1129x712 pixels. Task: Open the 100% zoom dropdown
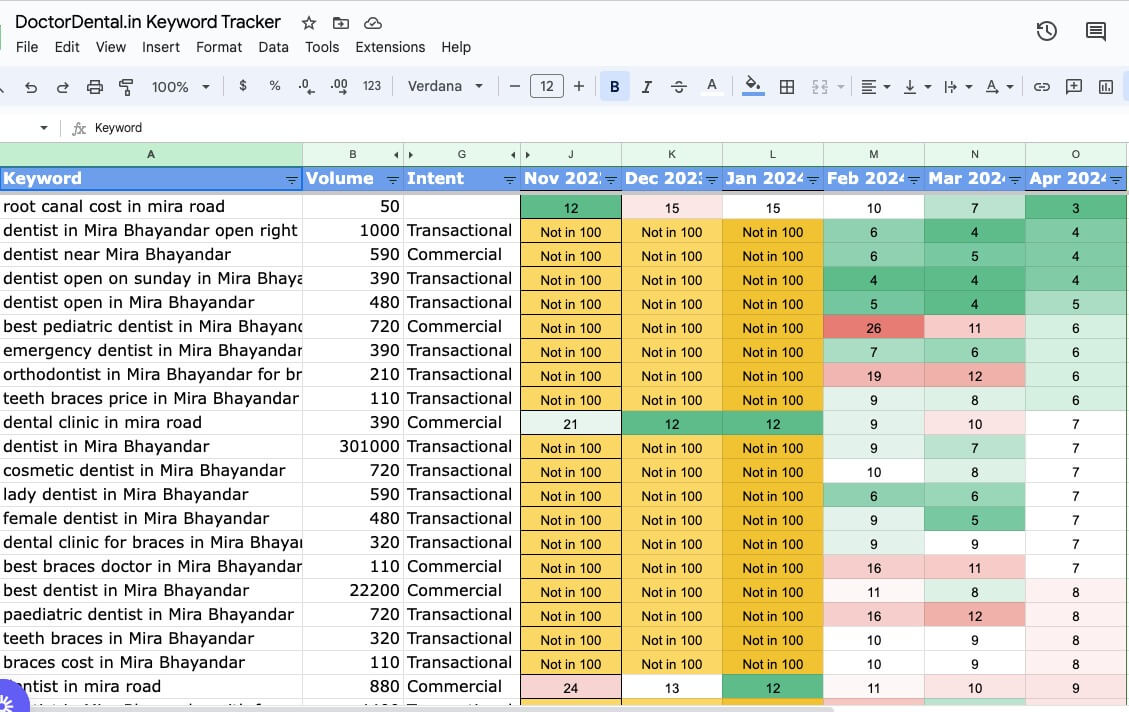click(x=180, y=87)
